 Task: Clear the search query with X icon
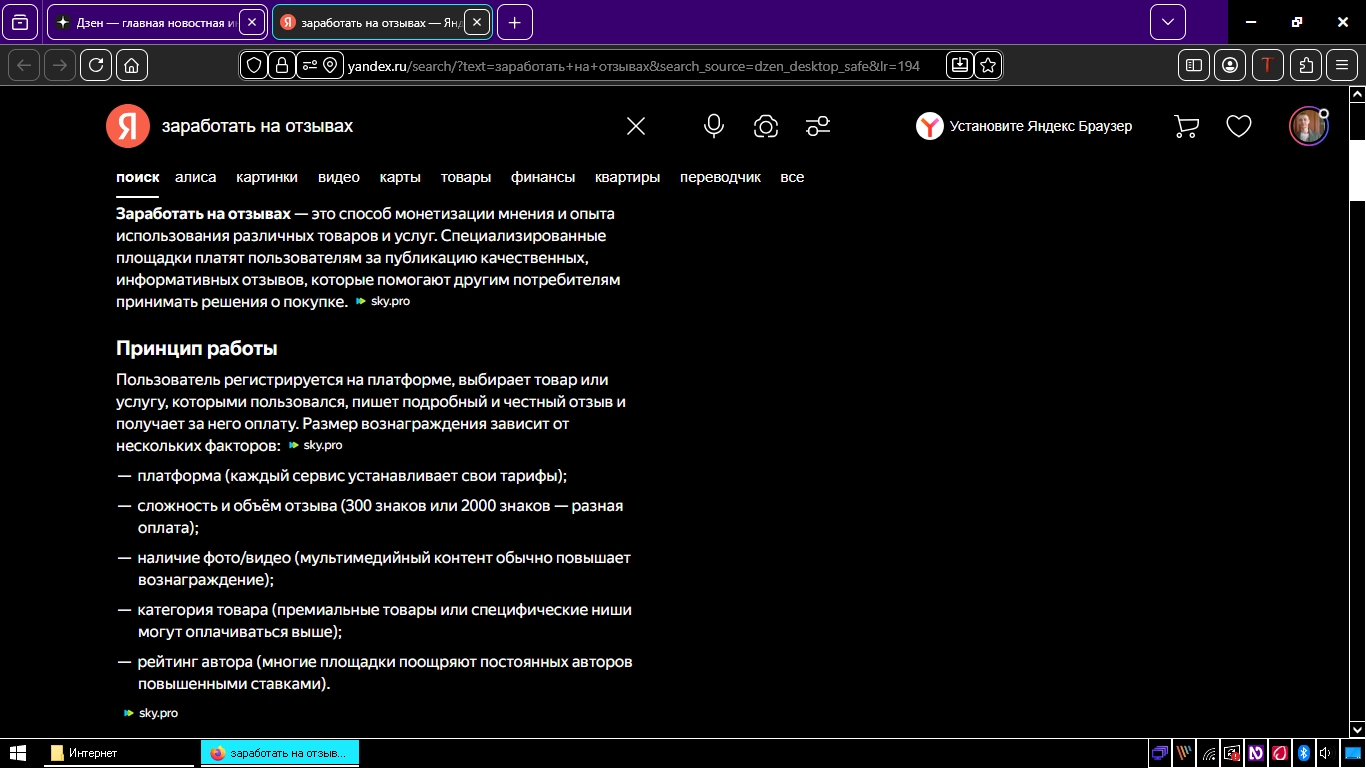(x=636, y=126)
